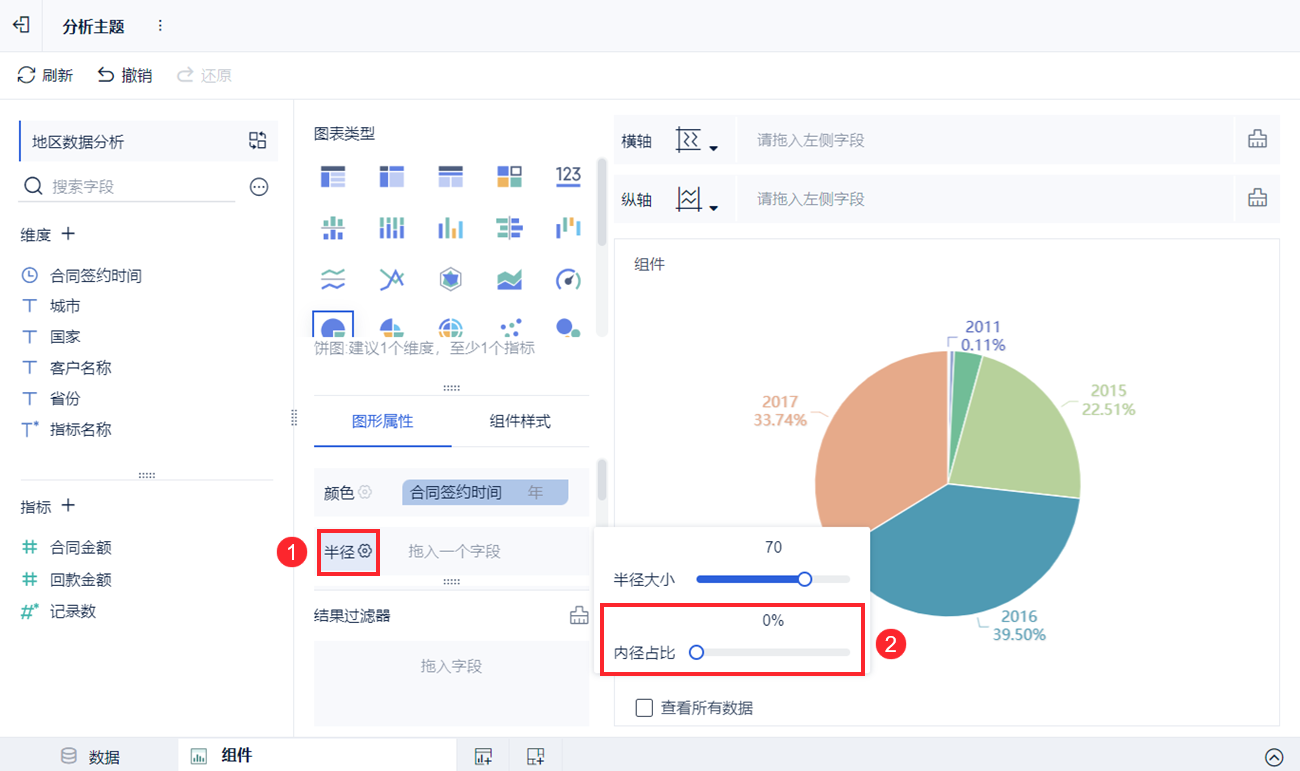Open the 横轴 axis type dropdown
Screen dimensions: 1300x771
pos(697,141)
